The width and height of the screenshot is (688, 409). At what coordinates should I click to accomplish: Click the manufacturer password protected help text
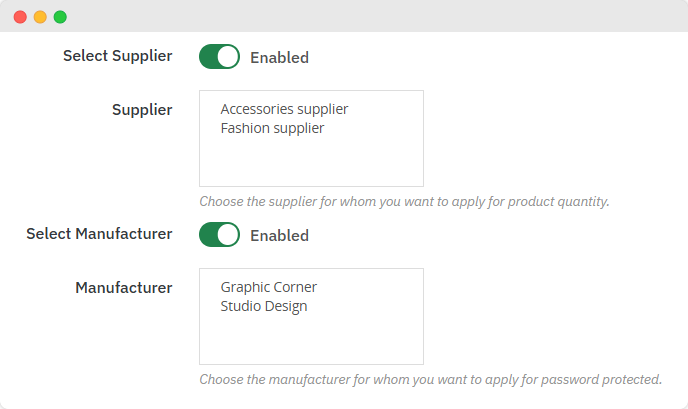pos(430,379)
